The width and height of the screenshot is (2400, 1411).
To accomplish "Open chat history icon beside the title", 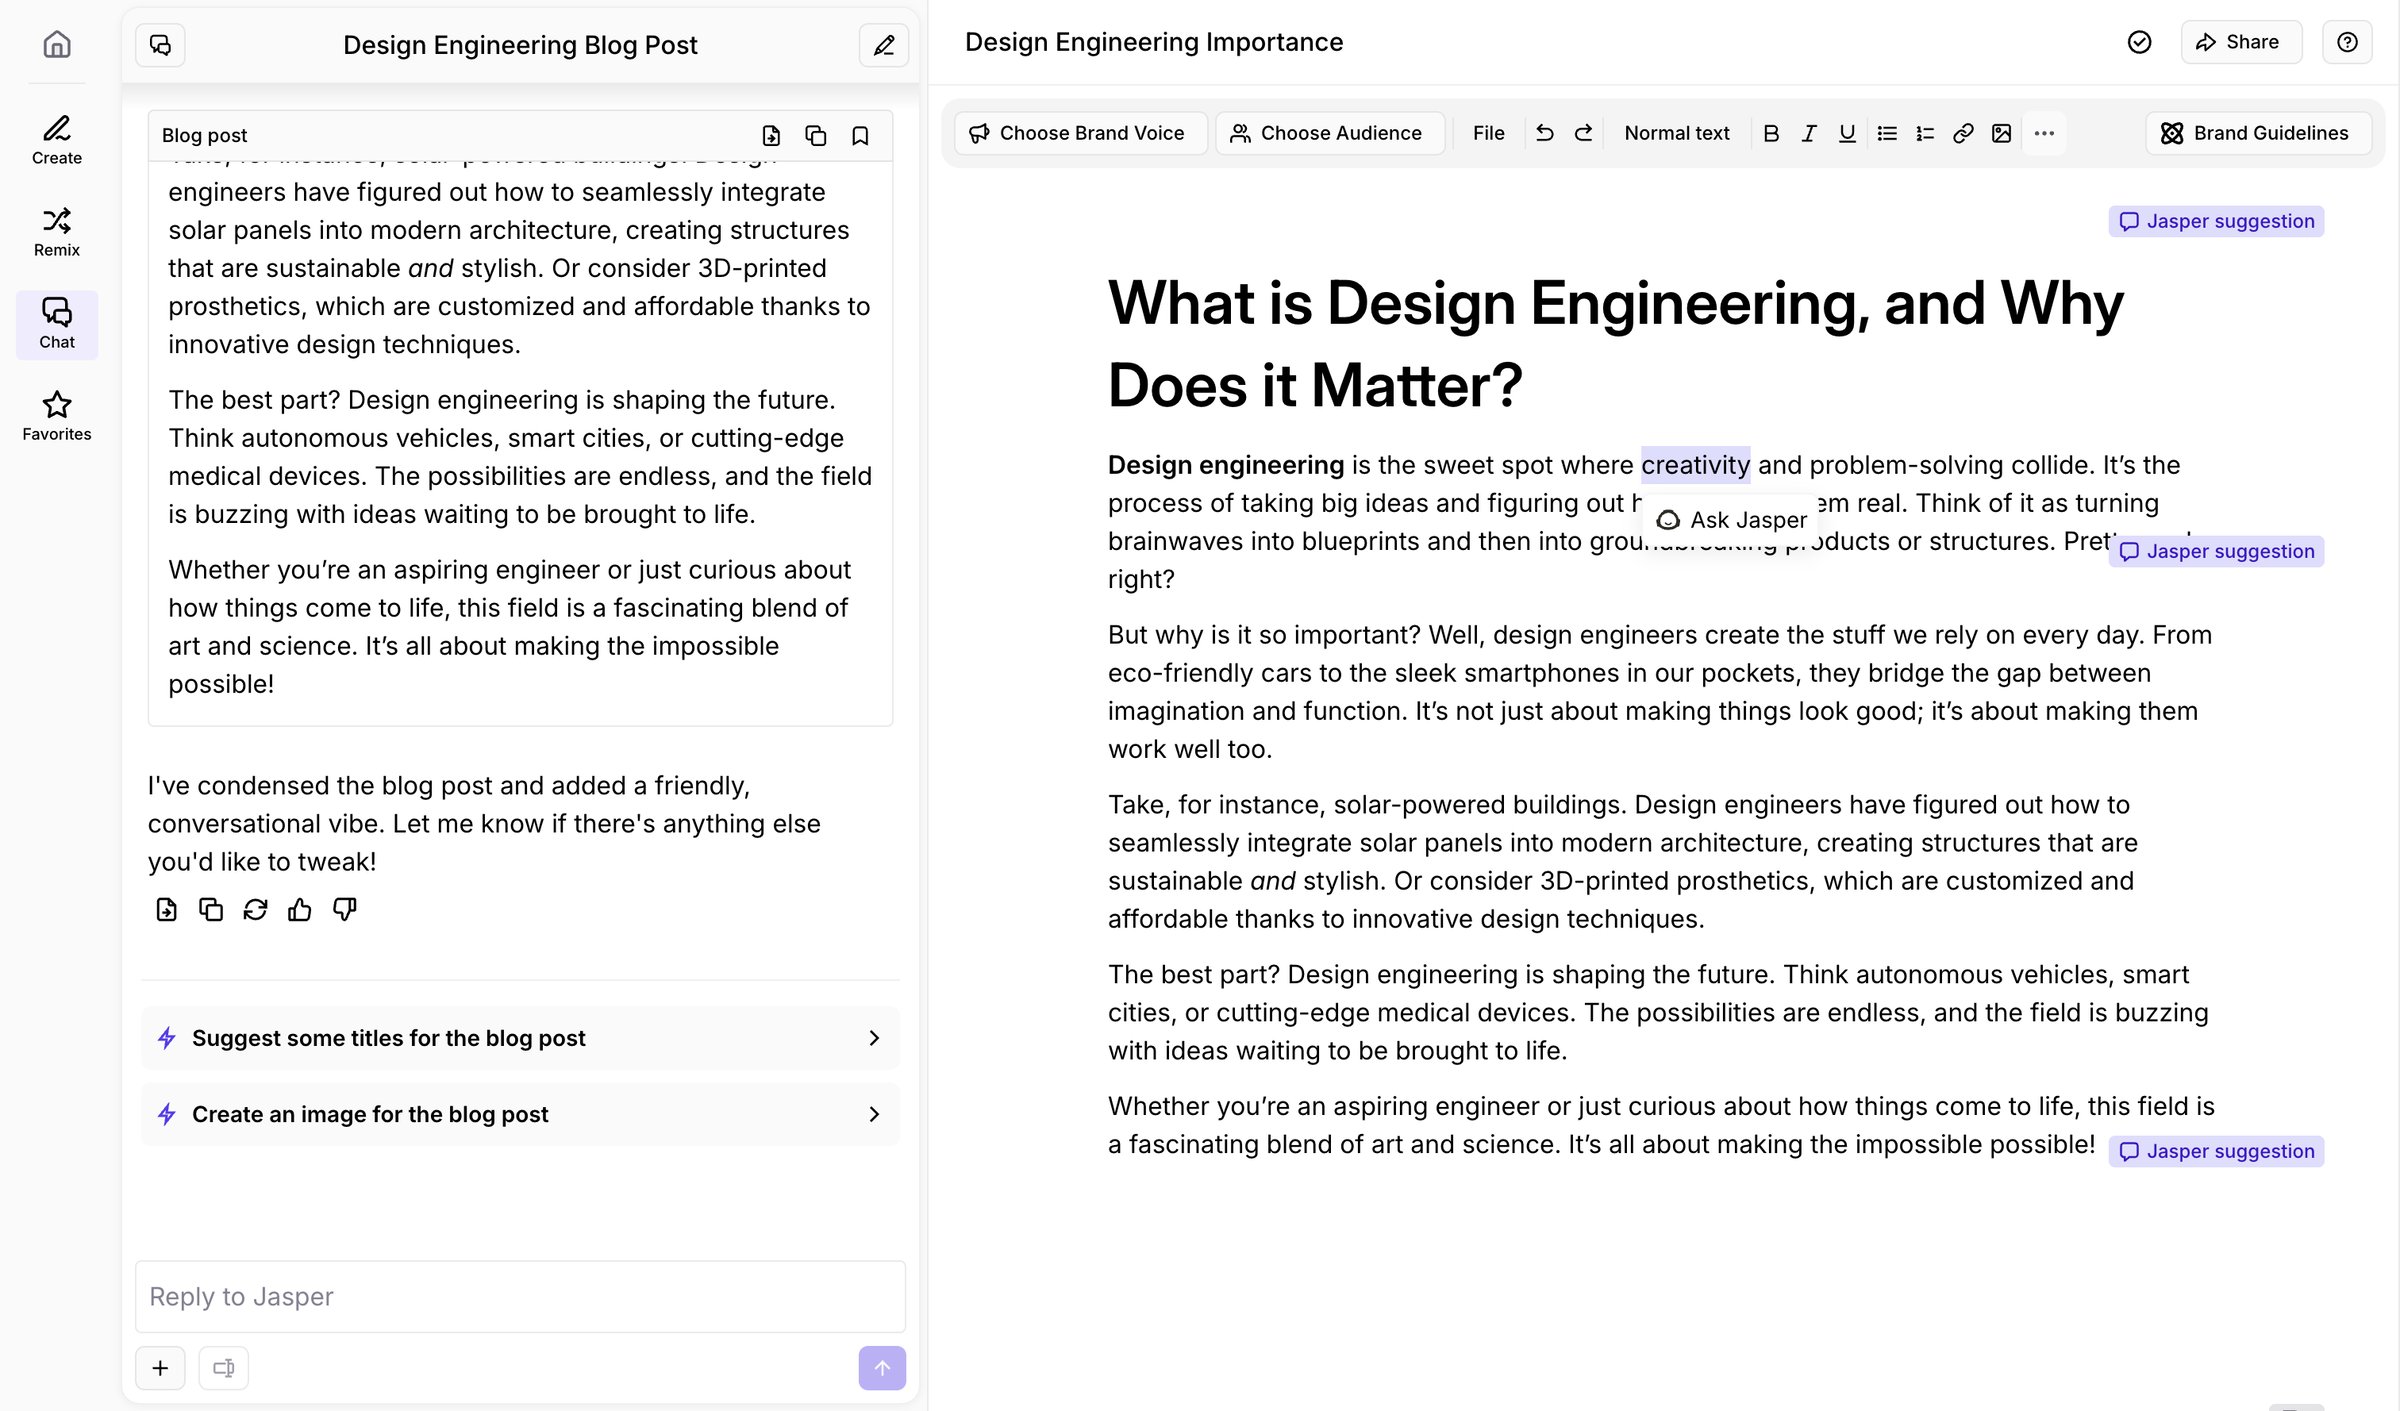I will tap(160, 45).
